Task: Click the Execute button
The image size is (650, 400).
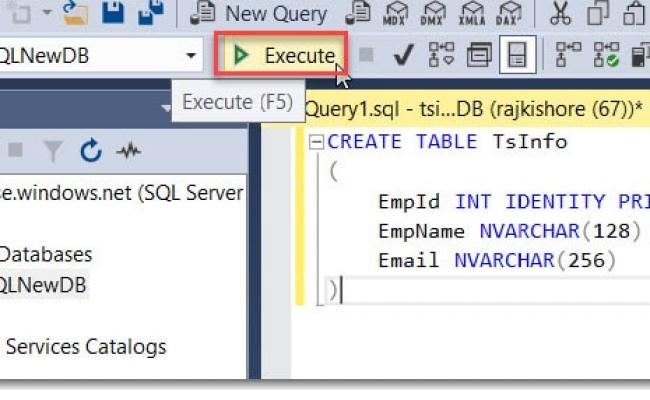Action: click(x=281, y=55)
